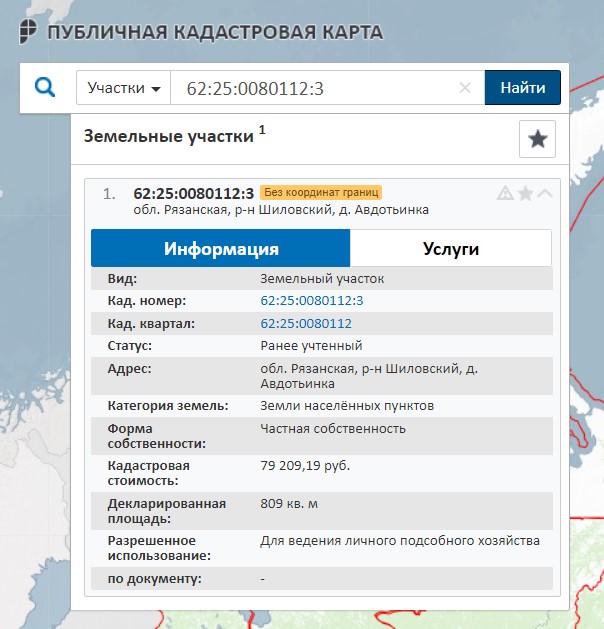Click the magnifier search icon
This screenshot has height=629, width=604.
tap(45, 87)
